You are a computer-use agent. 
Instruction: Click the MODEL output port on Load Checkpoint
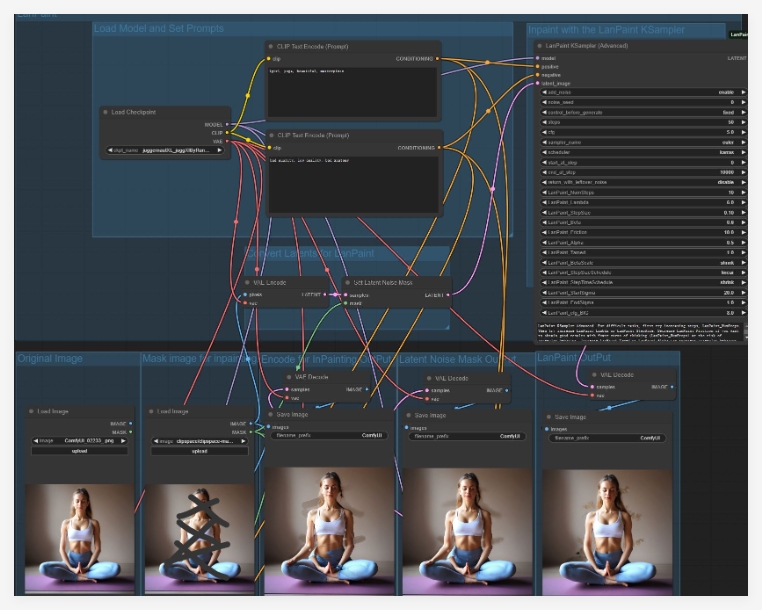228,125
